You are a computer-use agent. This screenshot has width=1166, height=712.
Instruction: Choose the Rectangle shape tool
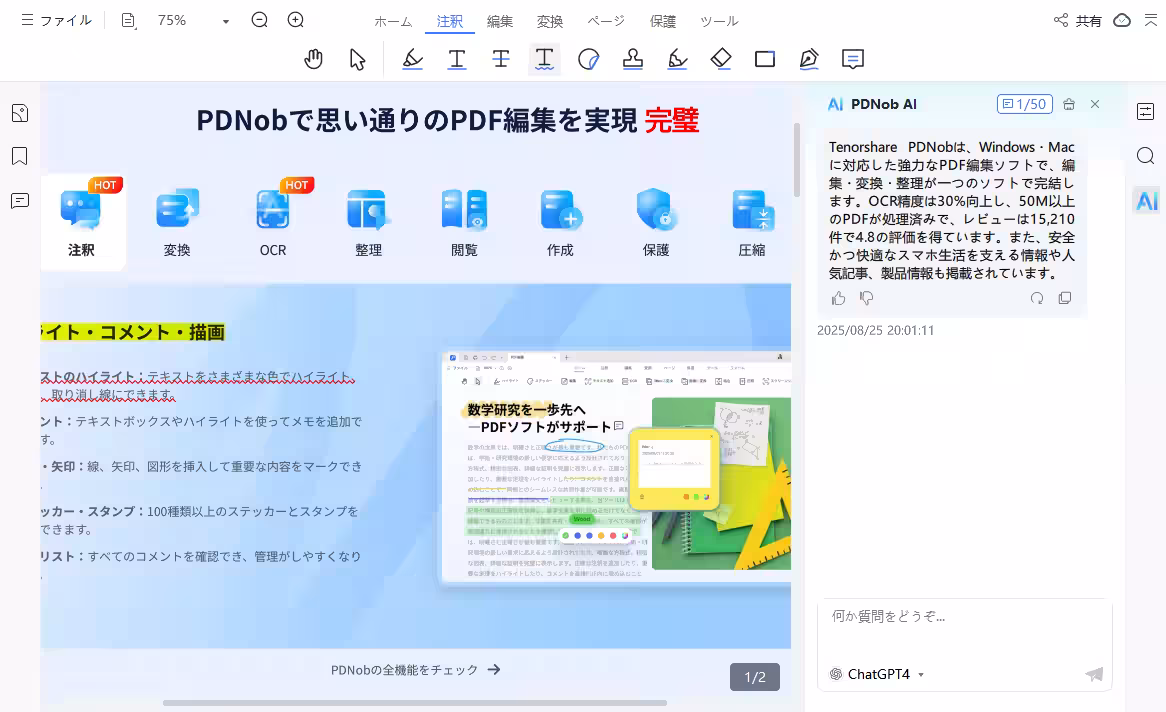click(x=765, y=59)
